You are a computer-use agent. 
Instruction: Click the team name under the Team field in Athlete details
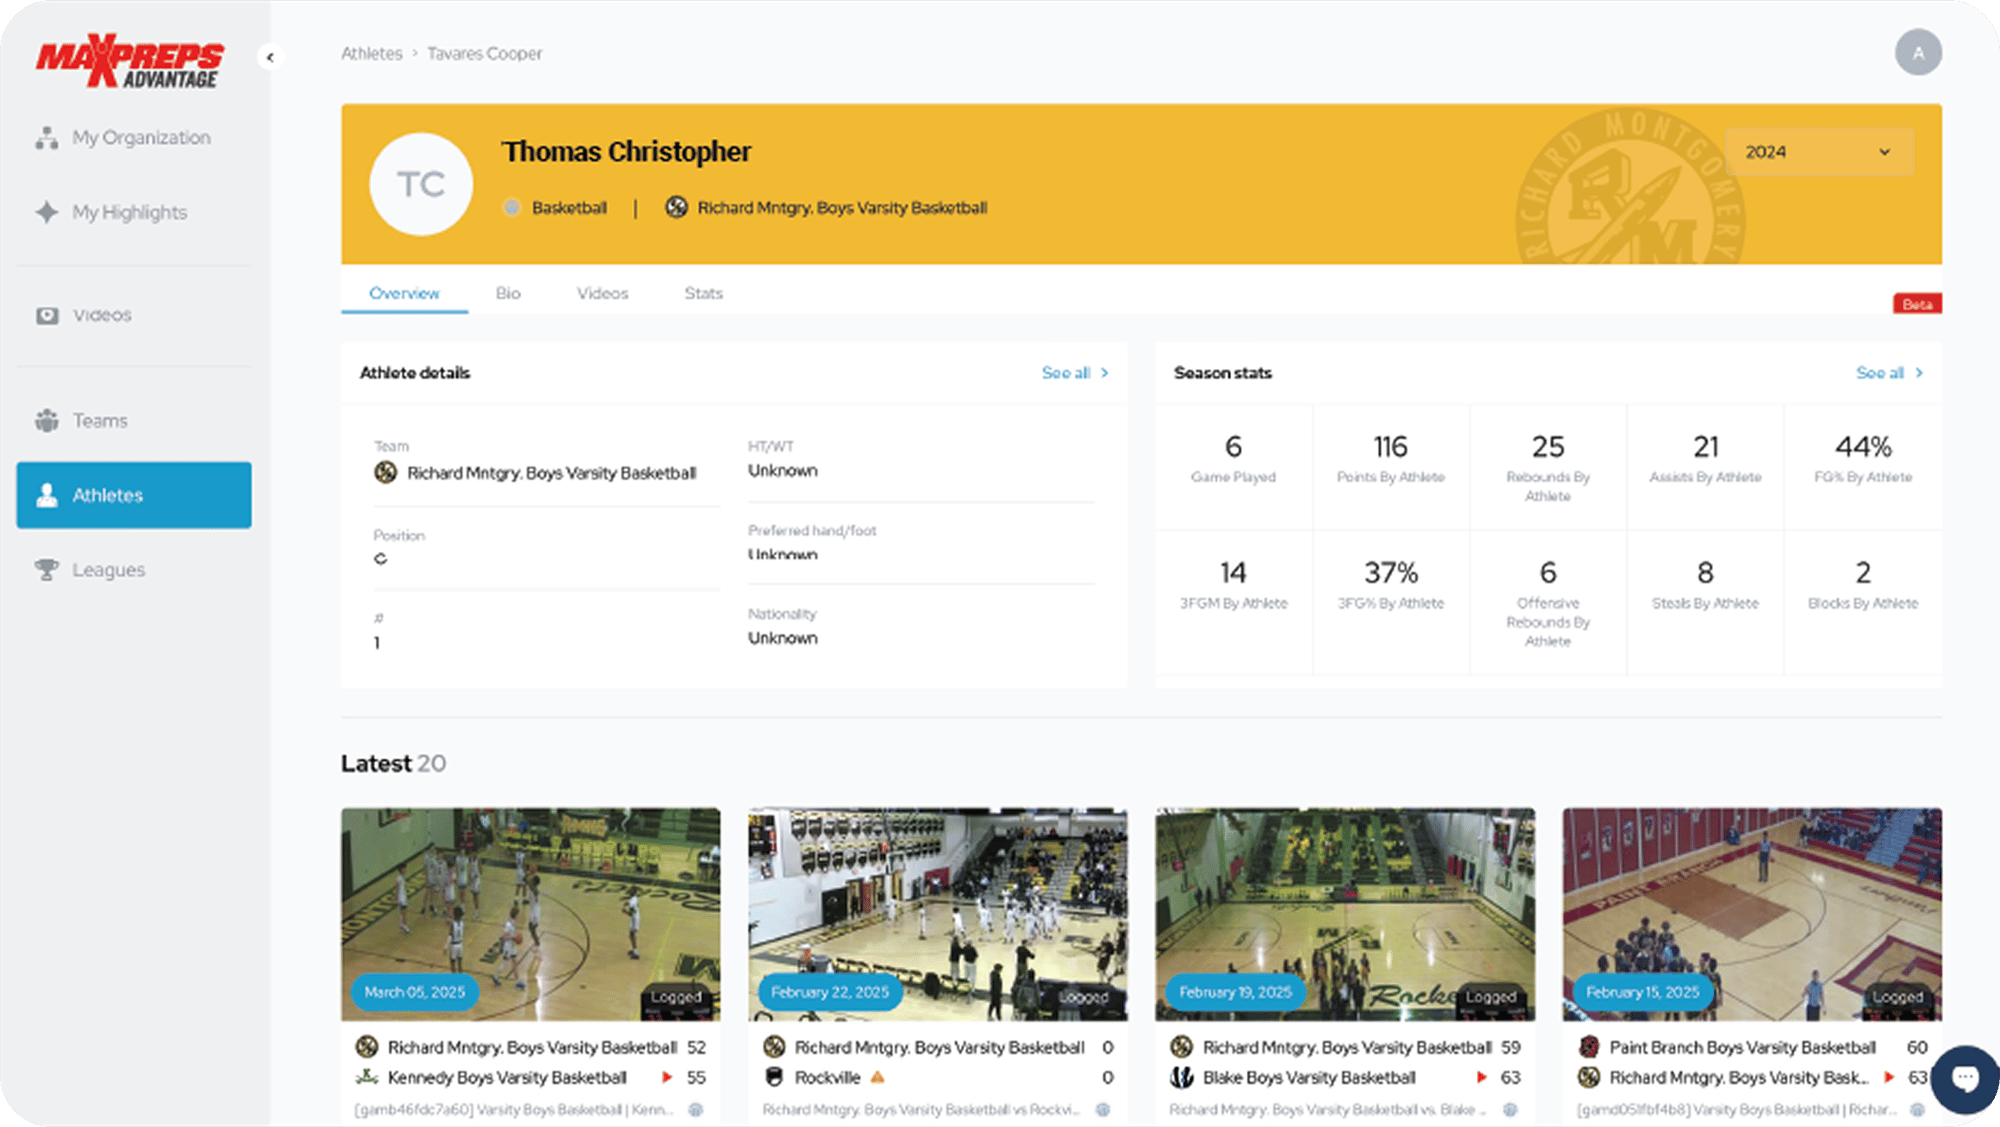pos(551,473)
